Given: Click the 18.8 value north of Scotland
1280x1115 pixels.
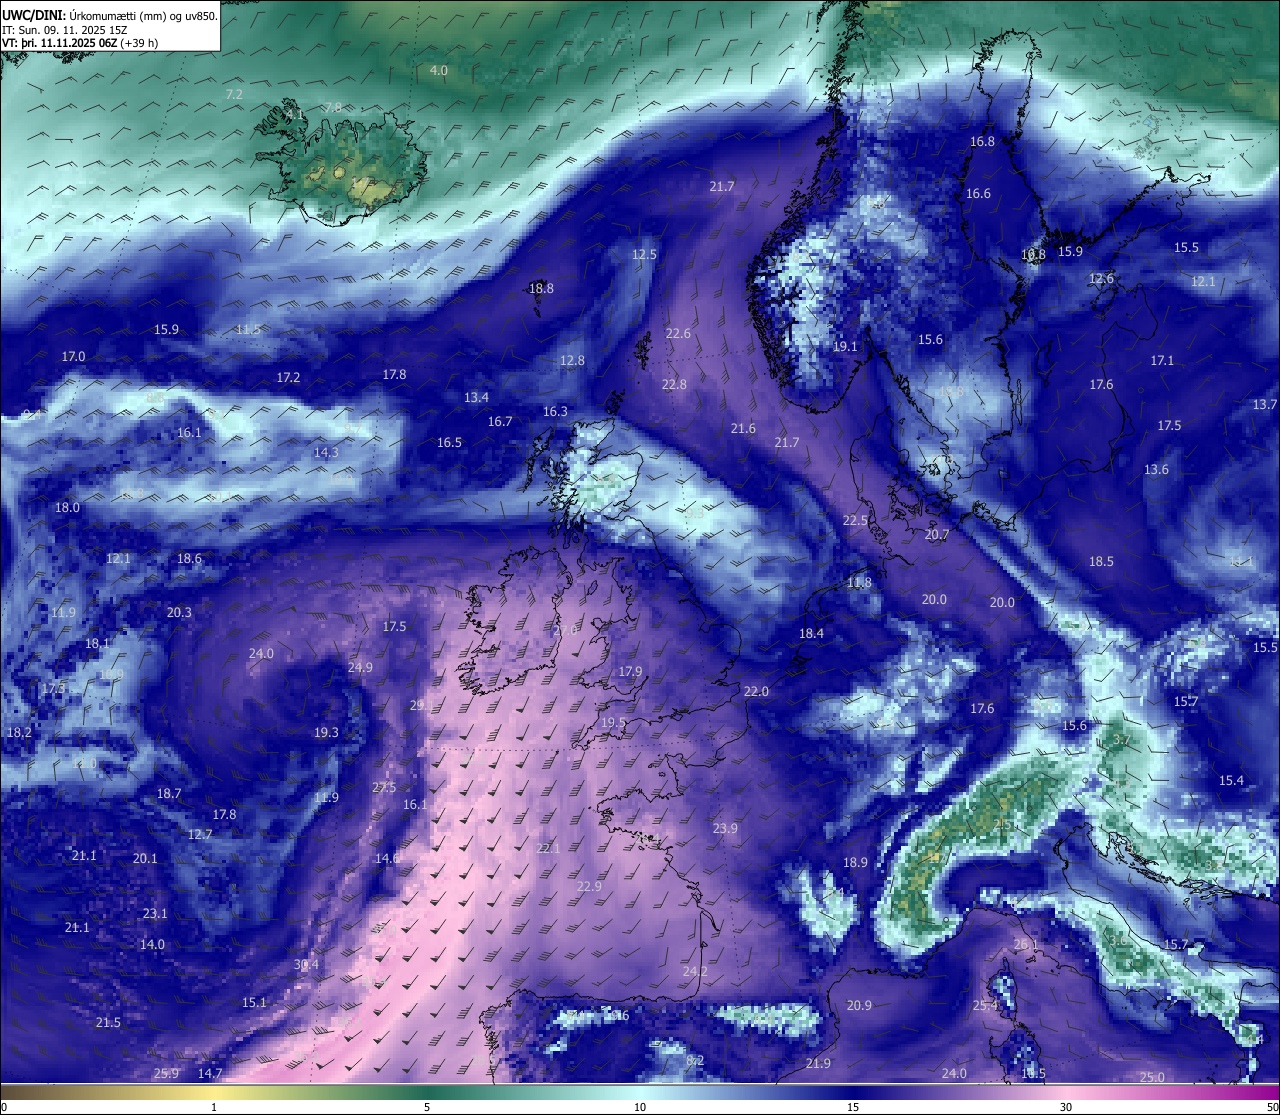Looking at the screenshot, I should [541, 289].
